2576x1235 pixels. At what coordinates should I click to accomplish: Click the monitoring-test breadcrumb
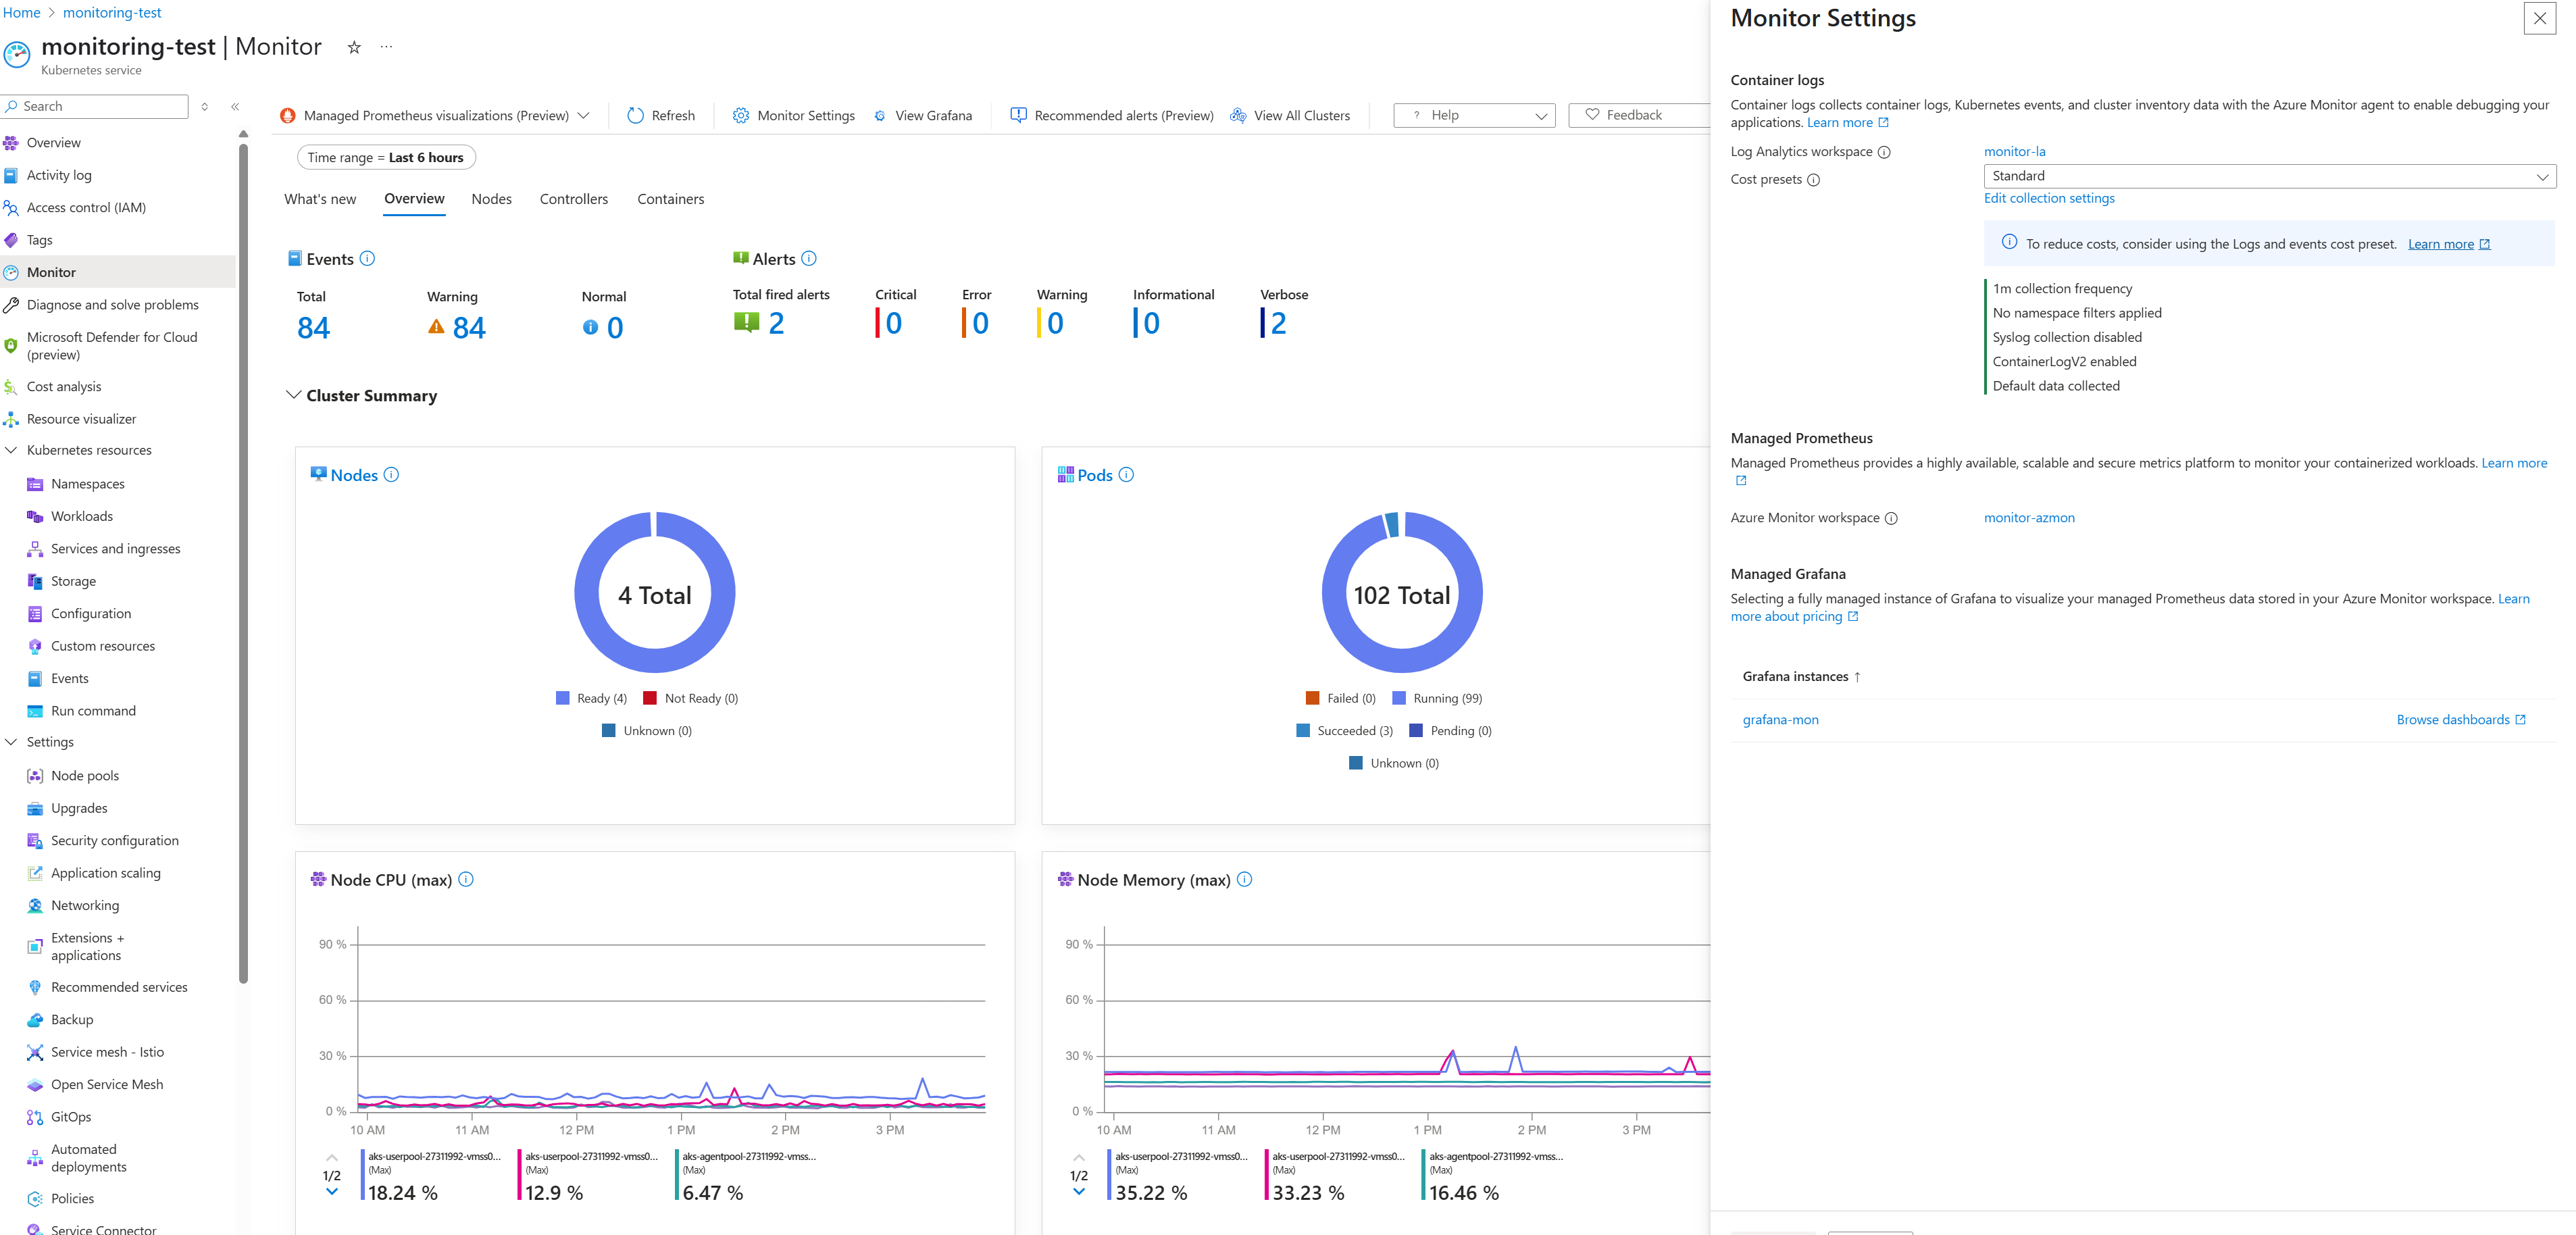[x=112, y=13]
